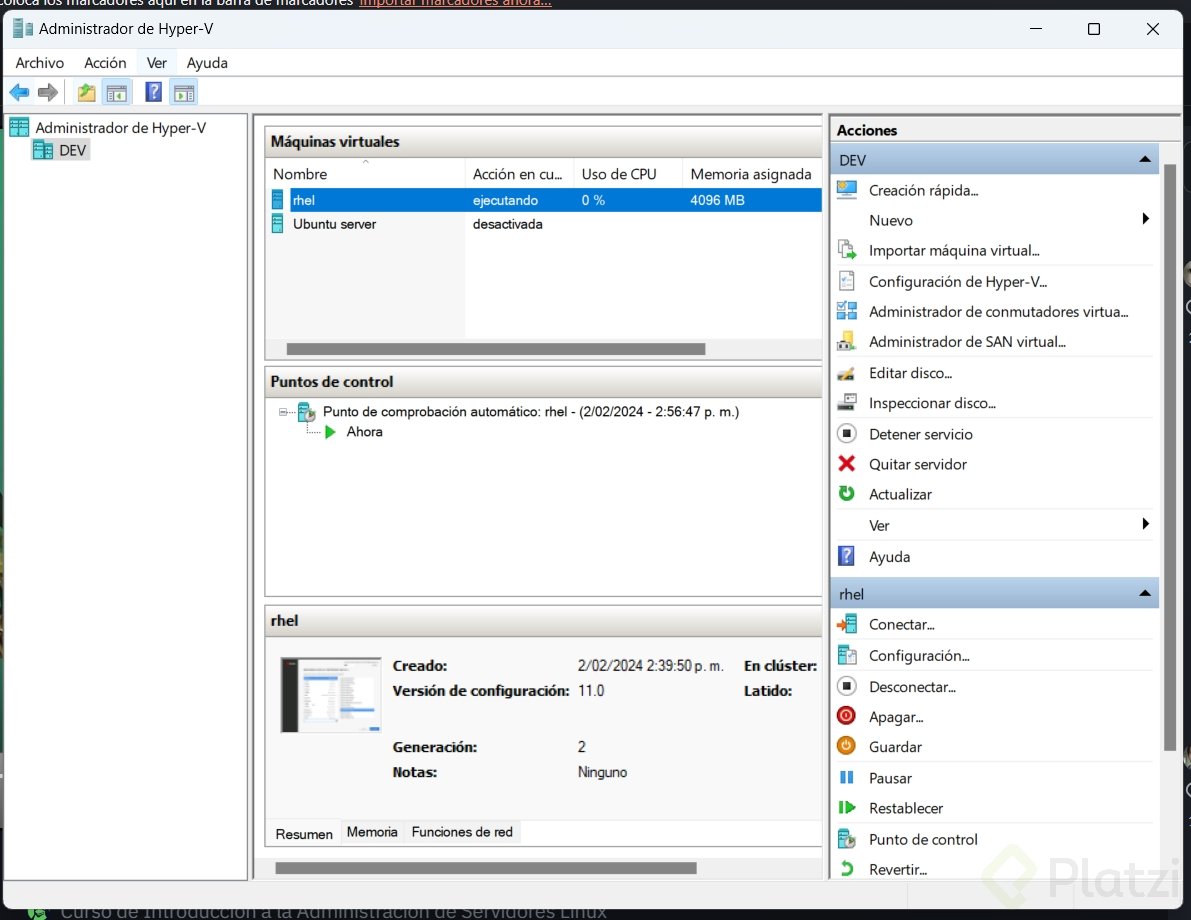1191x920 pixels.
Task: Click the Creación rápida icon
Action: pyautogui.click(x=846, y=190)
